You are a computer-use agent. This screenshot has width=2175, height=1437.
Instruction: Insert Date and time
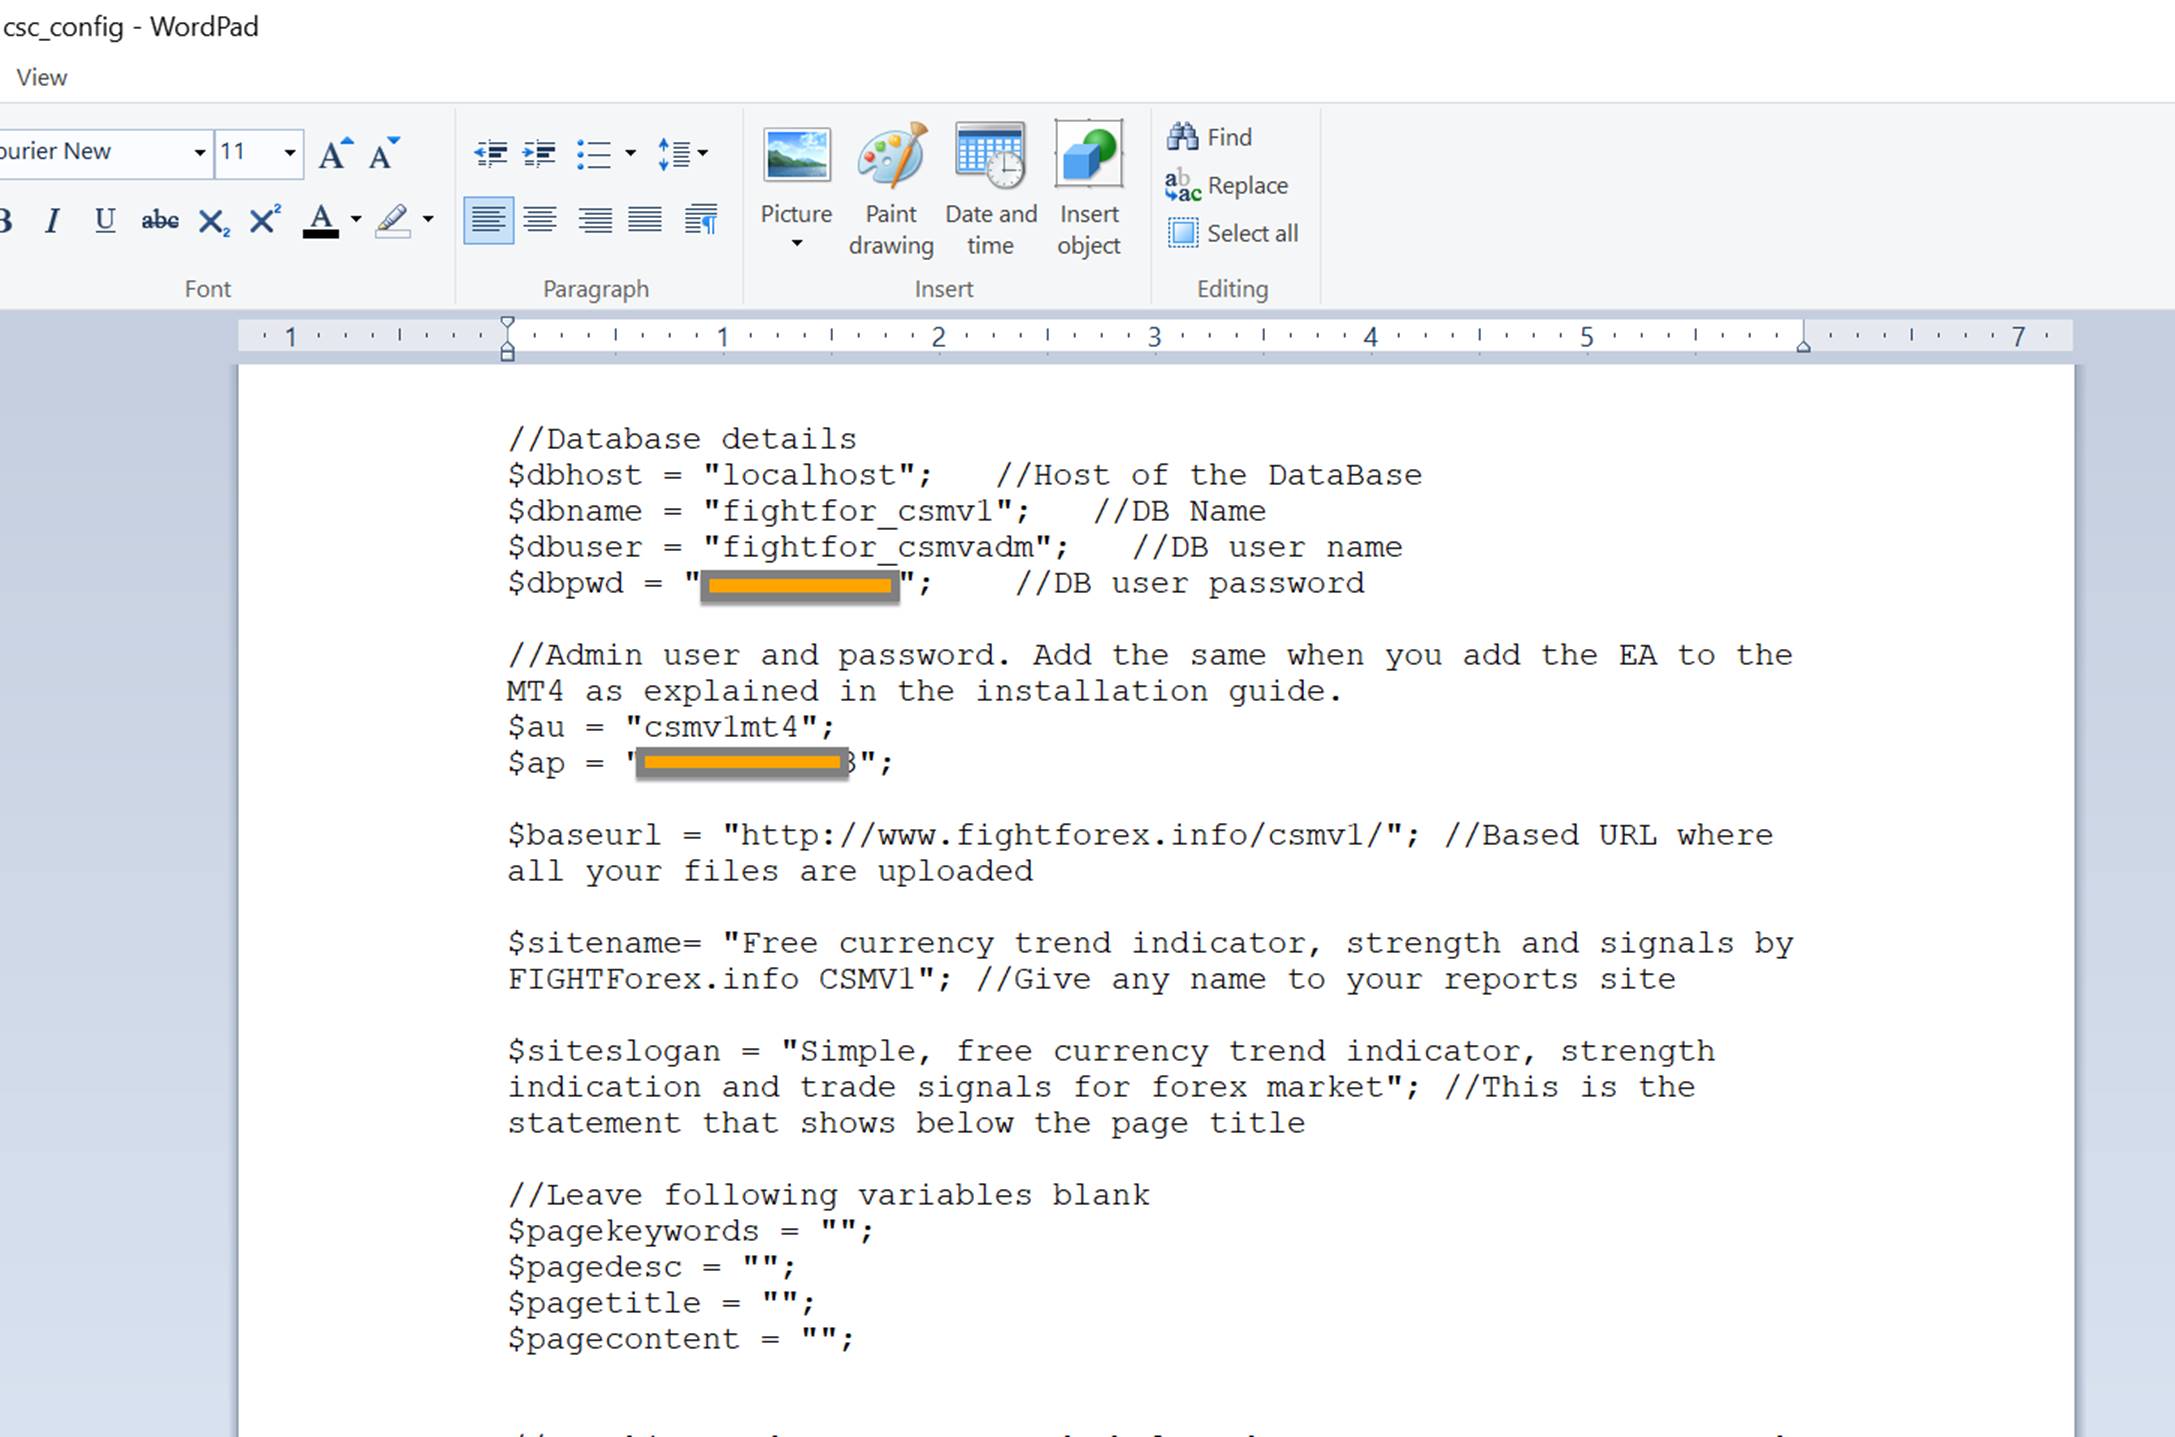point(990,190)
